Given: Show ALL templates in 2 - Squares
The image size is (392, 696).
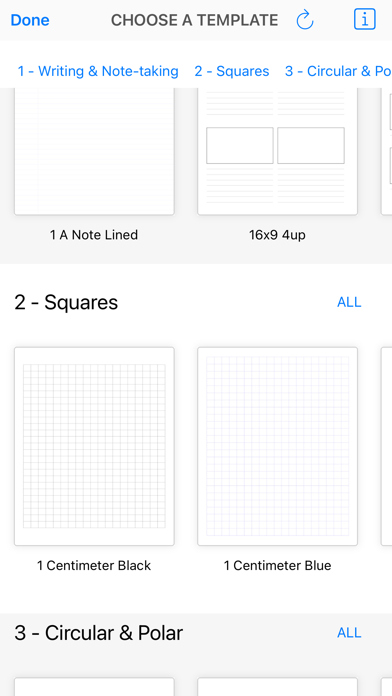Looking at the screenshot, I should point(349,302).
